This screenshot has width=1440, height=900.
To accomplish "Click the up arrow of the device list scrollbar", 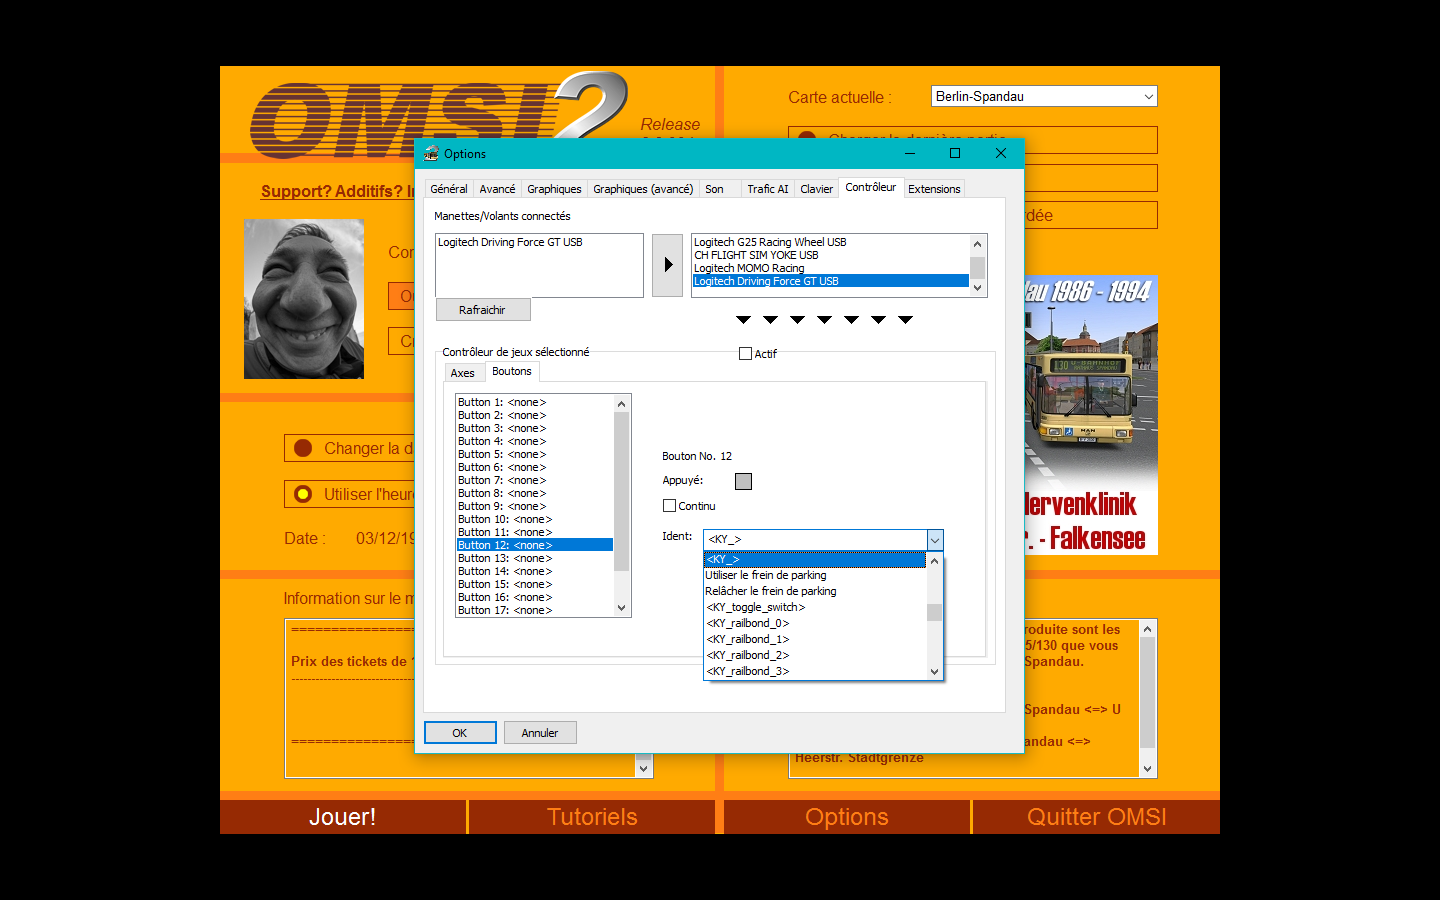I will (x=978, y=244).
